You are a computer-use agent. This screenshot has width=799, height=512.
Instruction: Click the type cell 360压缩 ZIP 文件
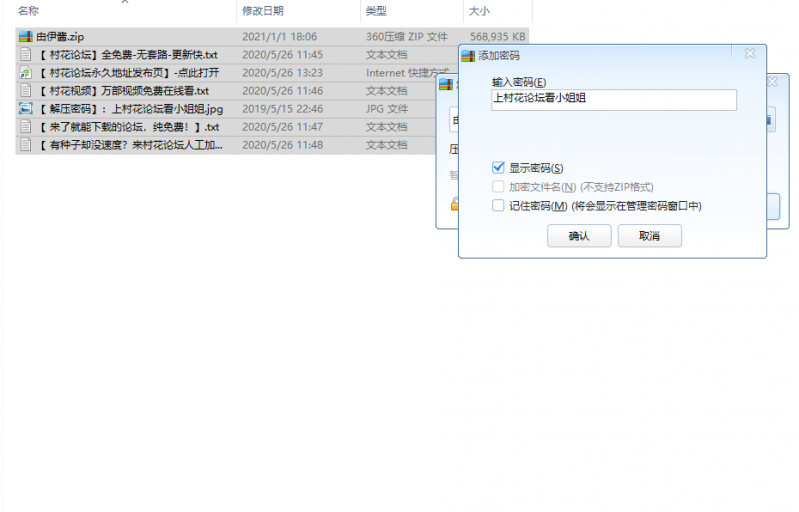407,37
